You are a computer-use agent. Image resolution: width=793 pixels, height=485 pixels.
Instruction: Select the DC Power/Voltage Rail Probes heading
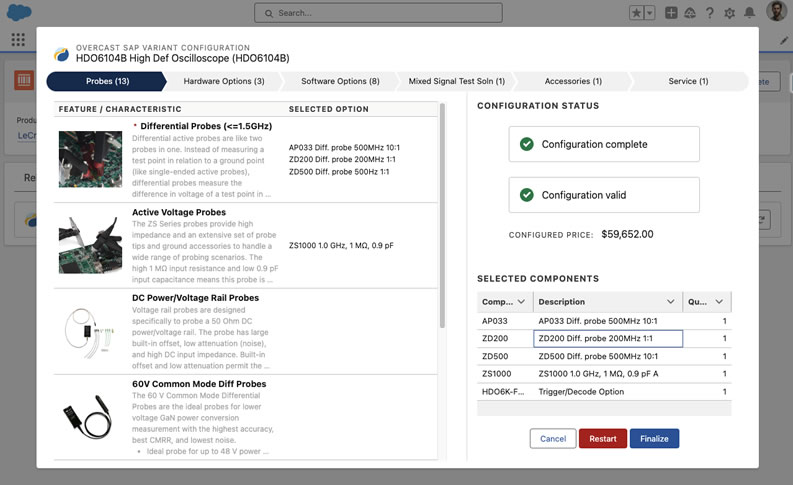pos(195,298)
